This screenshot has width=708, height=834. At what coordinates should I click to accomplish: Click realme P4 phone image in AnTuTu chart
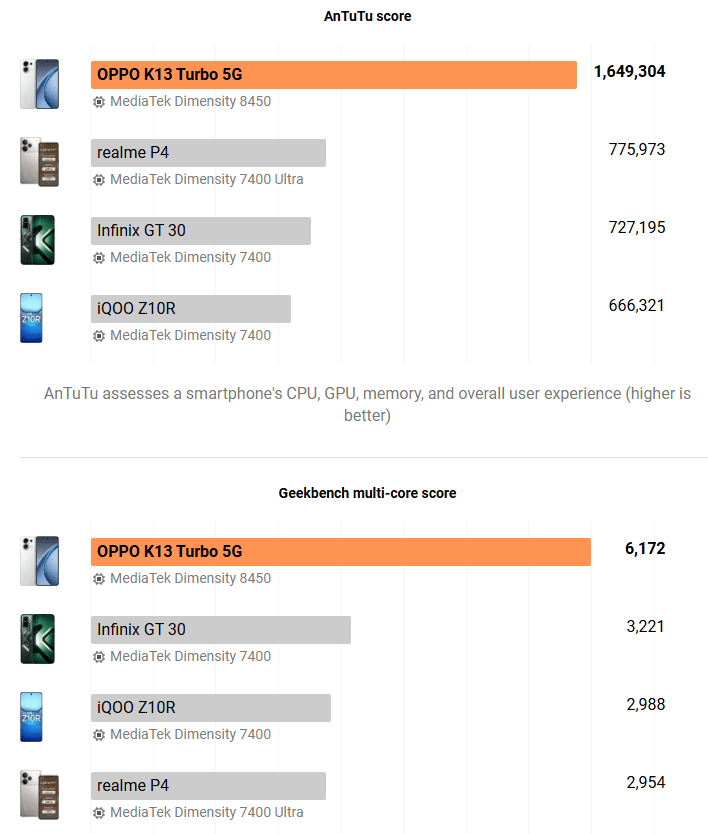[x=39, y=162]
